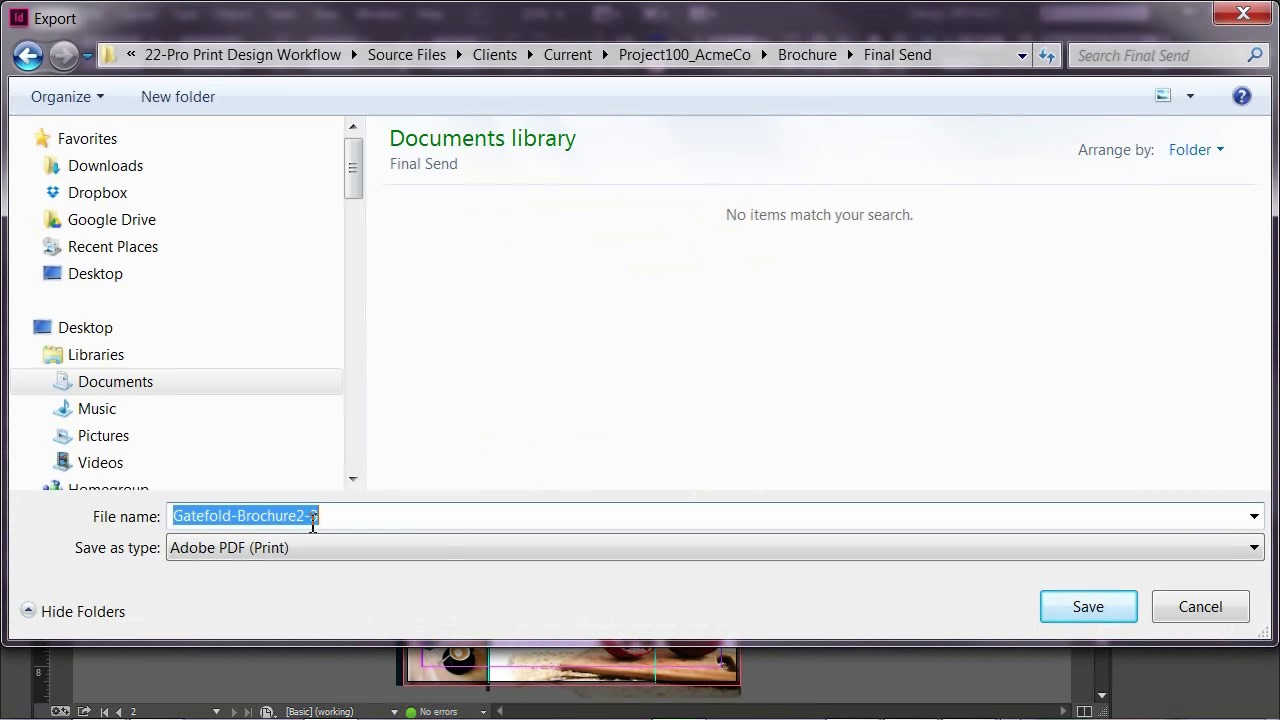Open the Arrange by Folder dropdown
This screenshot has height=720, width=1280.
click(x=1196, y=150)
